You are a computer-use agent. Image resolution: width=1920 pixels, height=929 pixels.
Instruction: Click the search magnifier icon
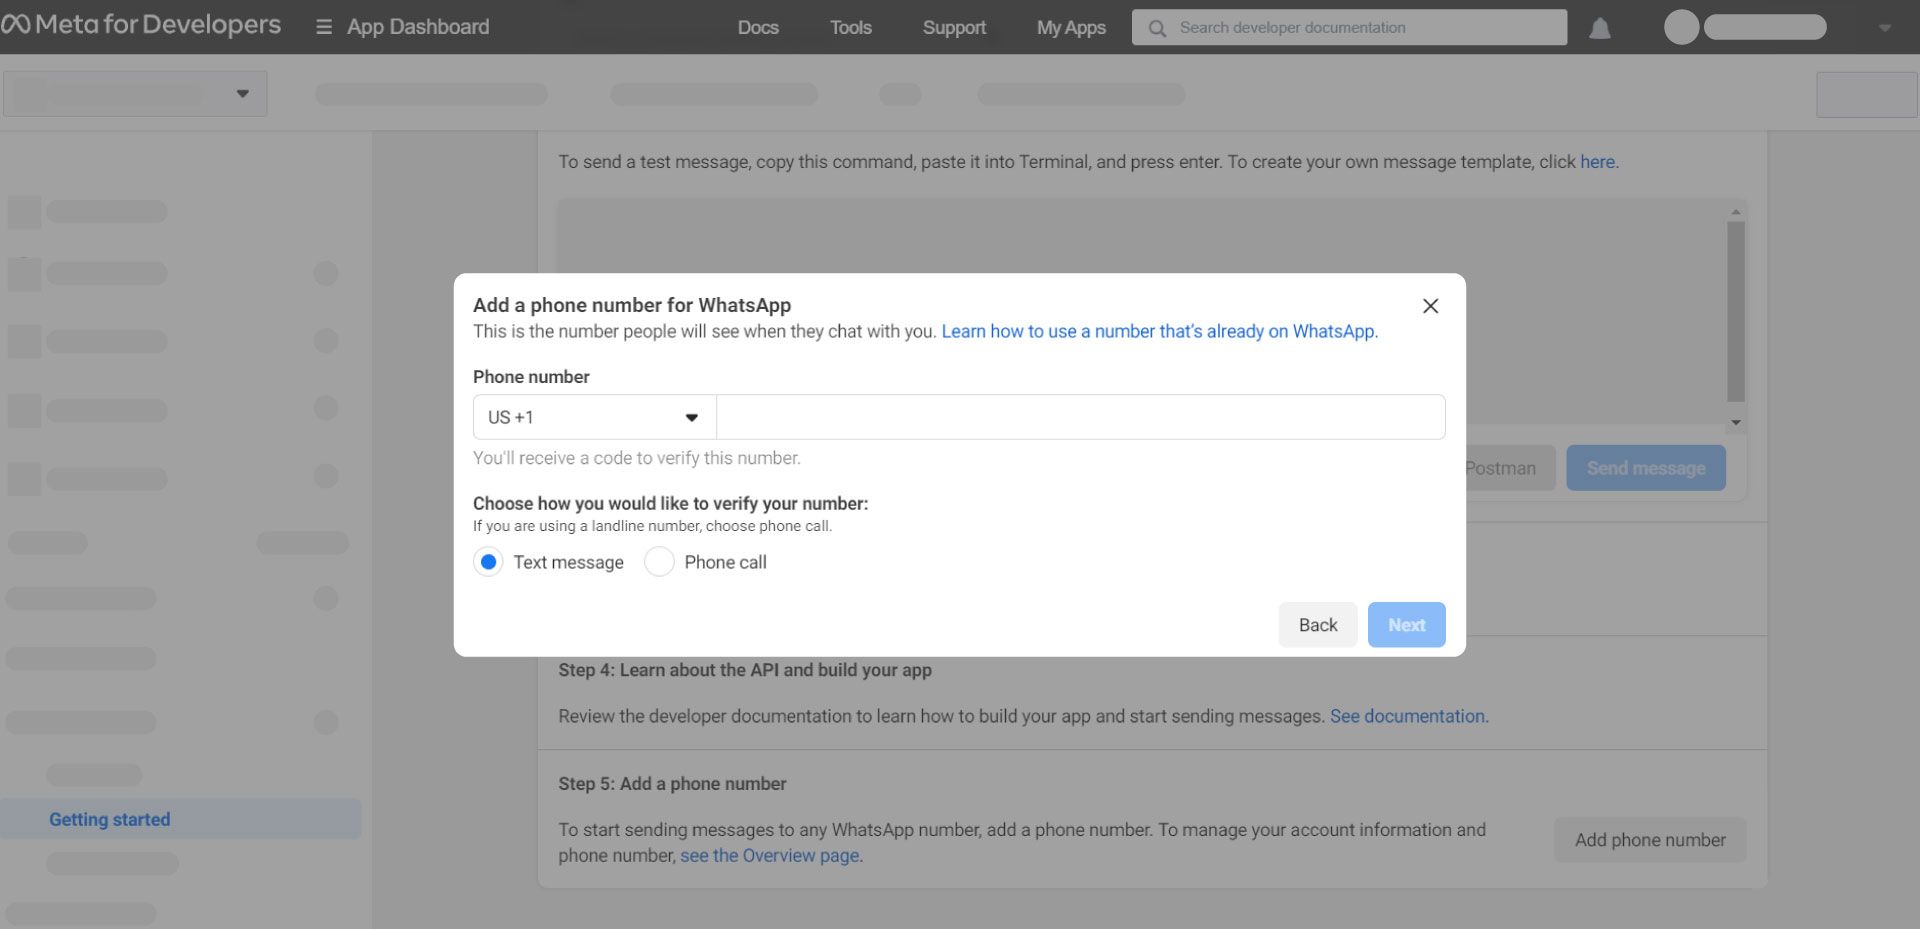(x=1158, y=28)
